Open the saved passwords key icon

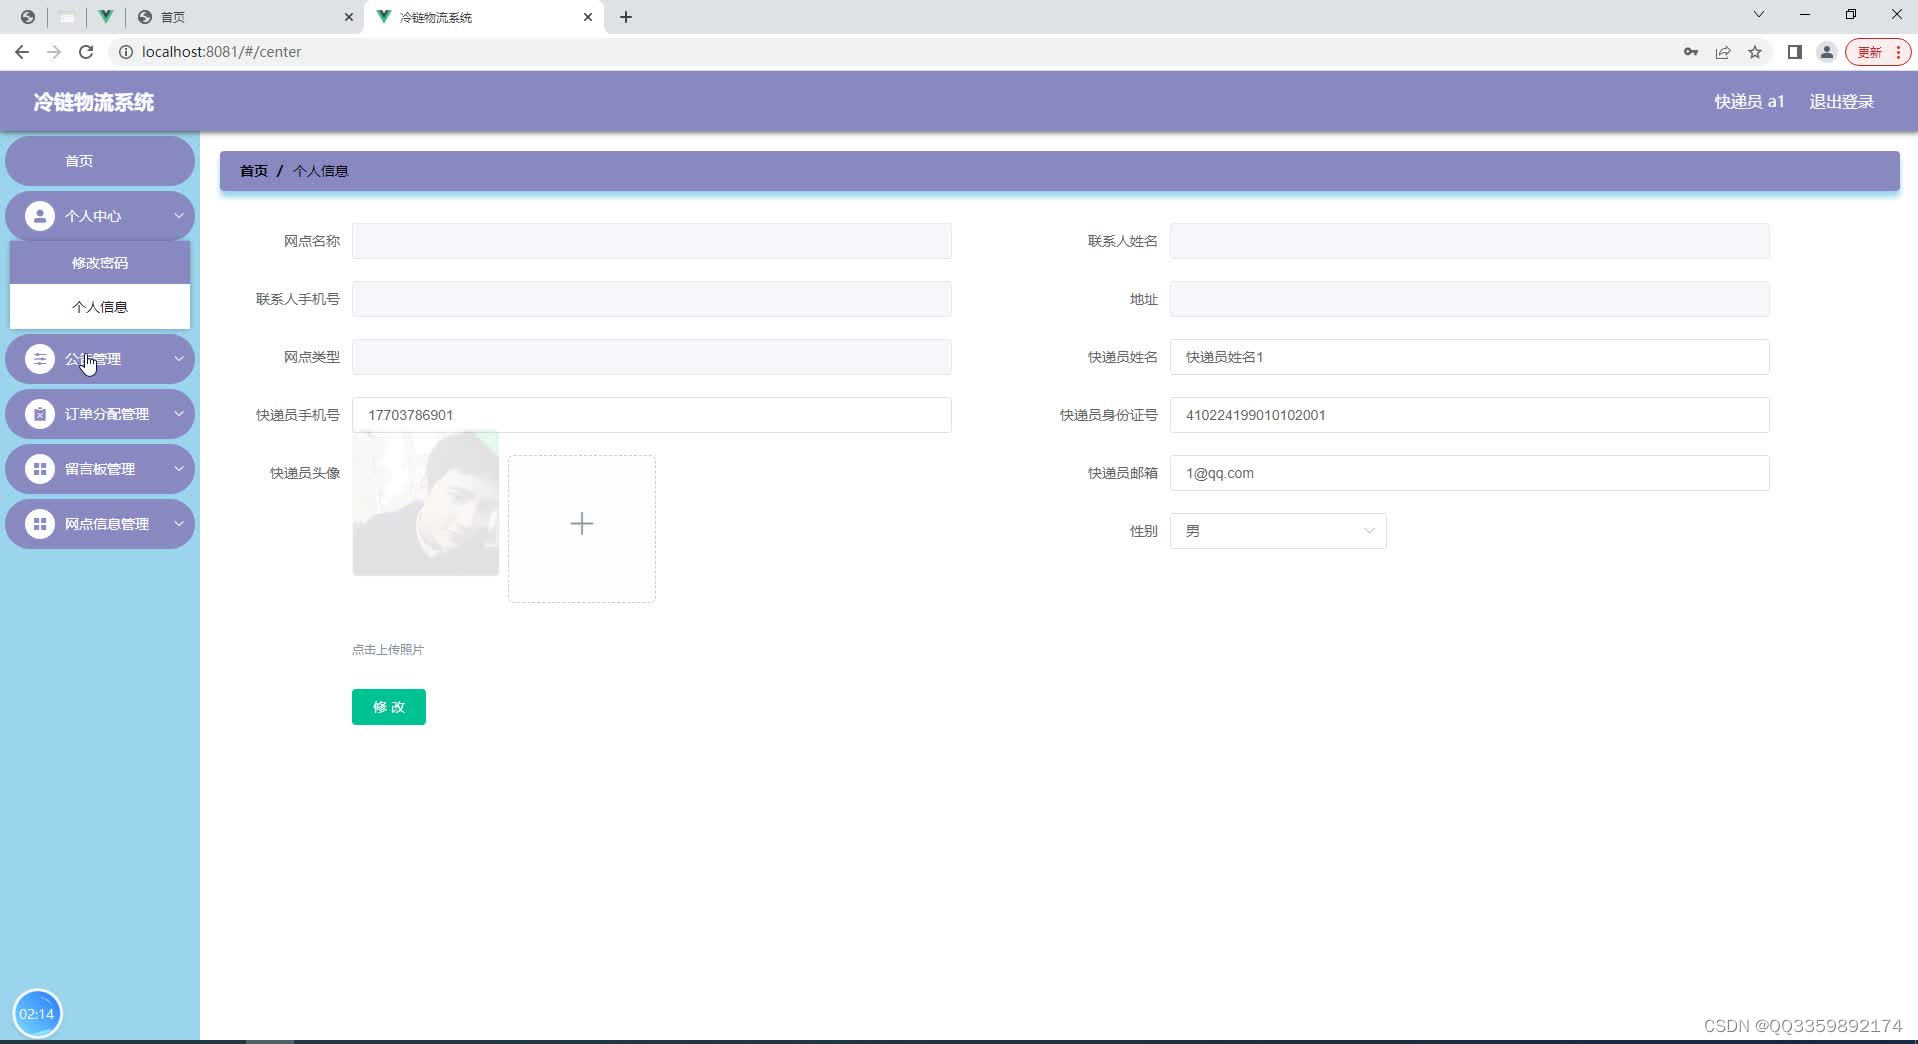click(x=1691, y=52)
